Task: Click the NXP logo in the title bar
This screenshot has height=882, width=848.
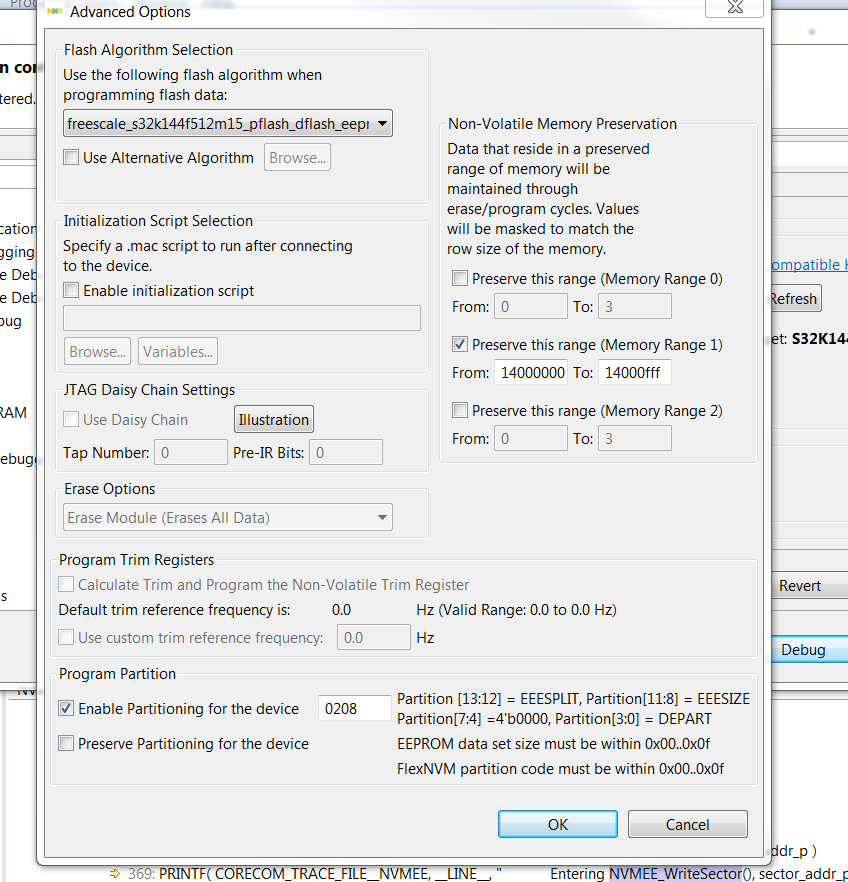Action: click(x=56, y=11)
